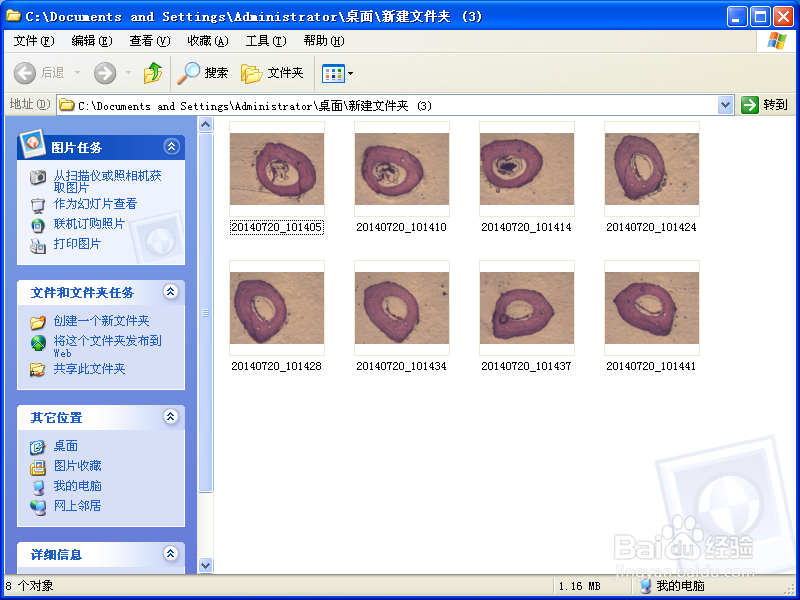Viewport: 800px width, 600px height.
Task: Click the 共享此文件夹 link
Action: [x=89, y=369]
